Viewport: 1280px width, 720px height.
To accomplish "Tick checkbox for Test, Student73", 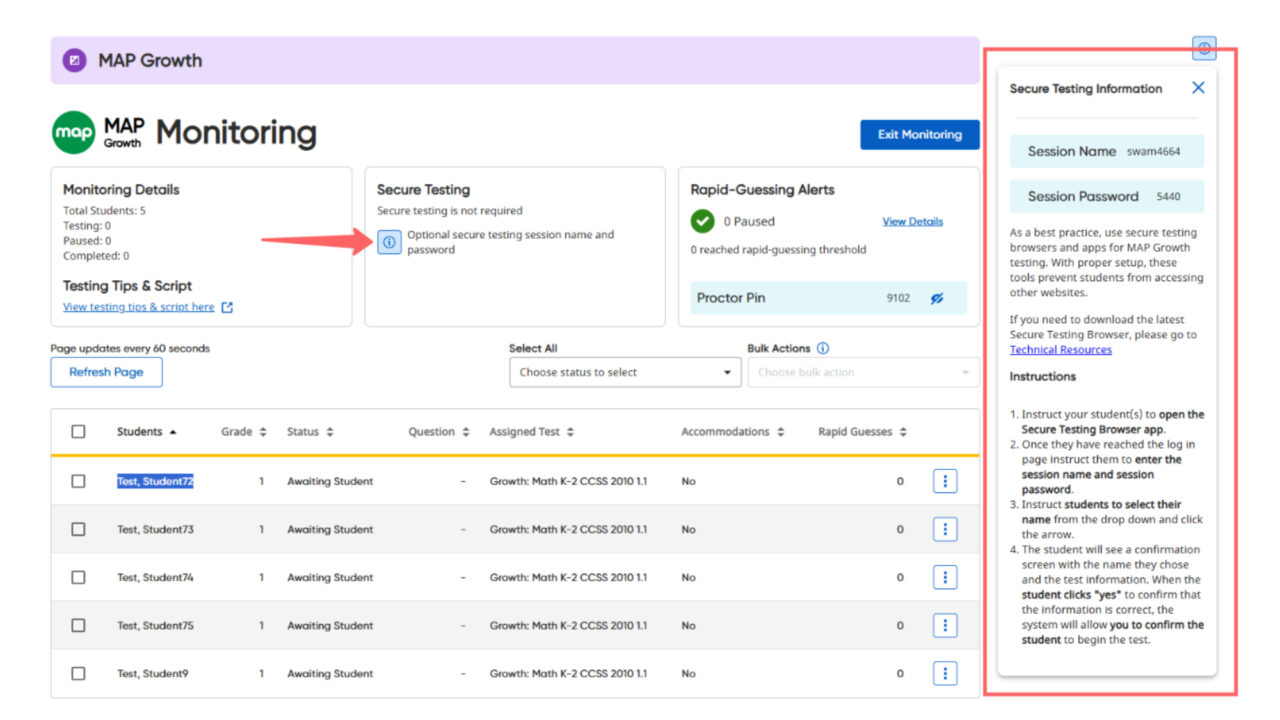I will (78, 529).
